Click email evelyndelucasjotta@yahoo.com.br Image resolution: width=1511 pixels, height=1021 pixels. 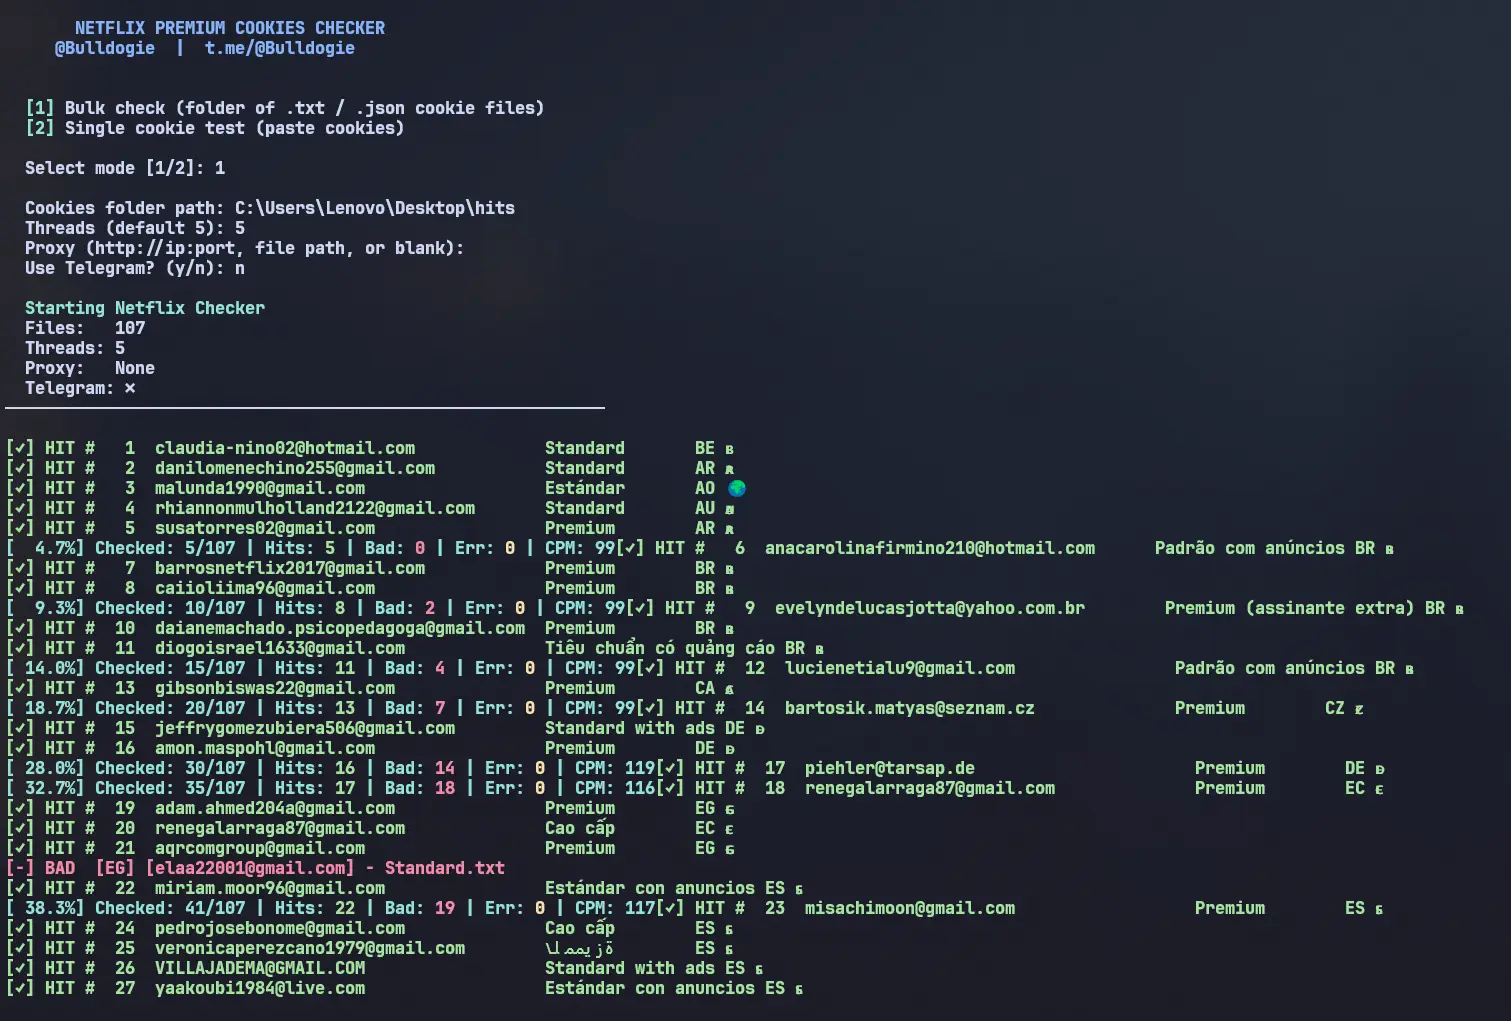pos(930,608)
